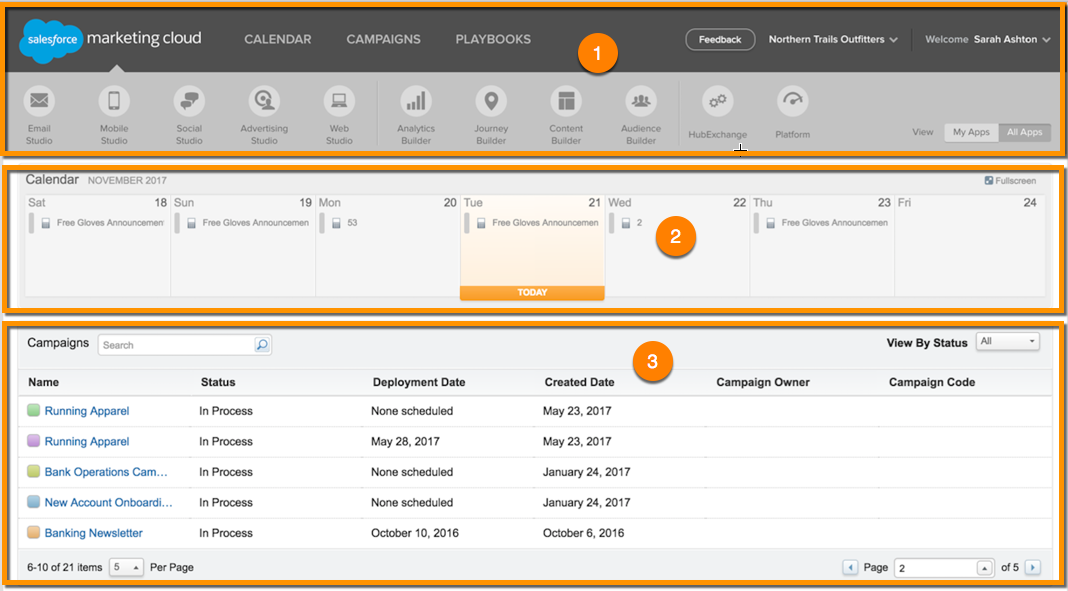Click blue swatch of New Account Onboarding
This screenshot has width=1068, height=591.
click(x=33, y=502)
